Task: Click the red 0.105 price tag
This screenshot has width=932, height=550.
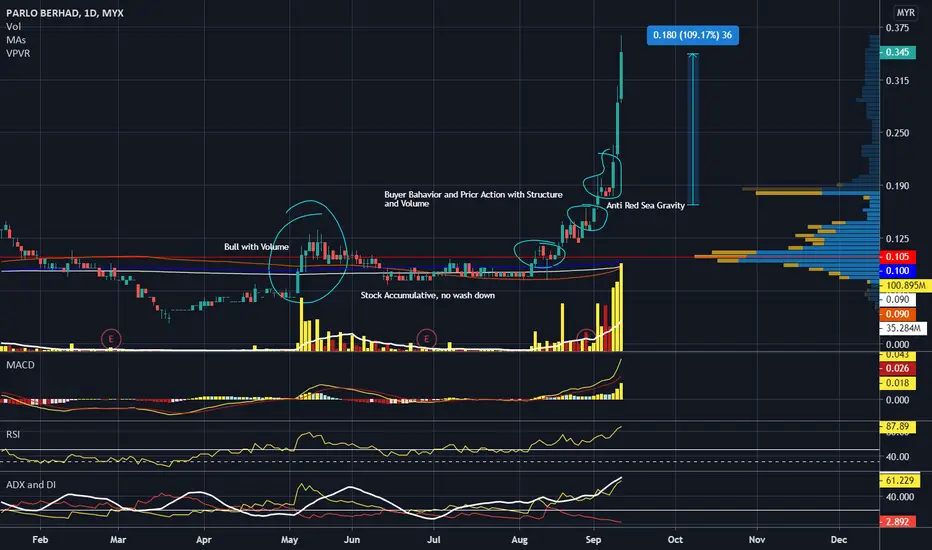Action: click(898, 257)
